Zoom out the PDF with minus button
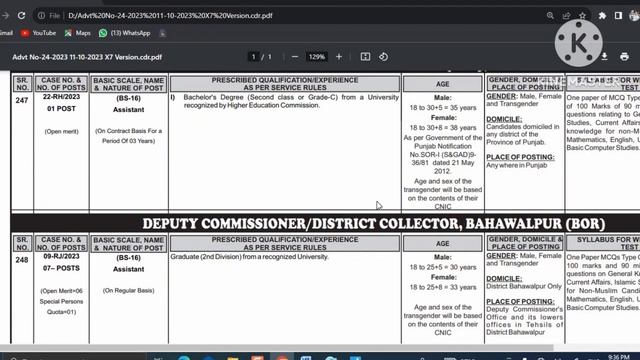 tap(295, 57)
